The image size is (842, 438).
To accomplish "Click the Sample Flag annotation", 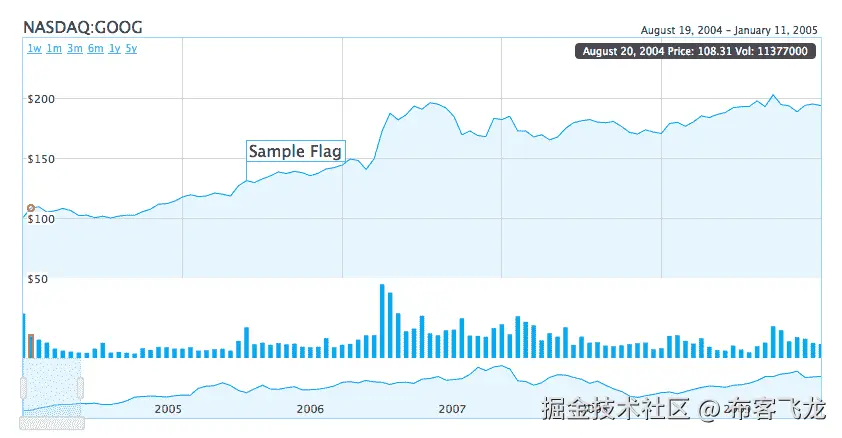I will point(295,151).
